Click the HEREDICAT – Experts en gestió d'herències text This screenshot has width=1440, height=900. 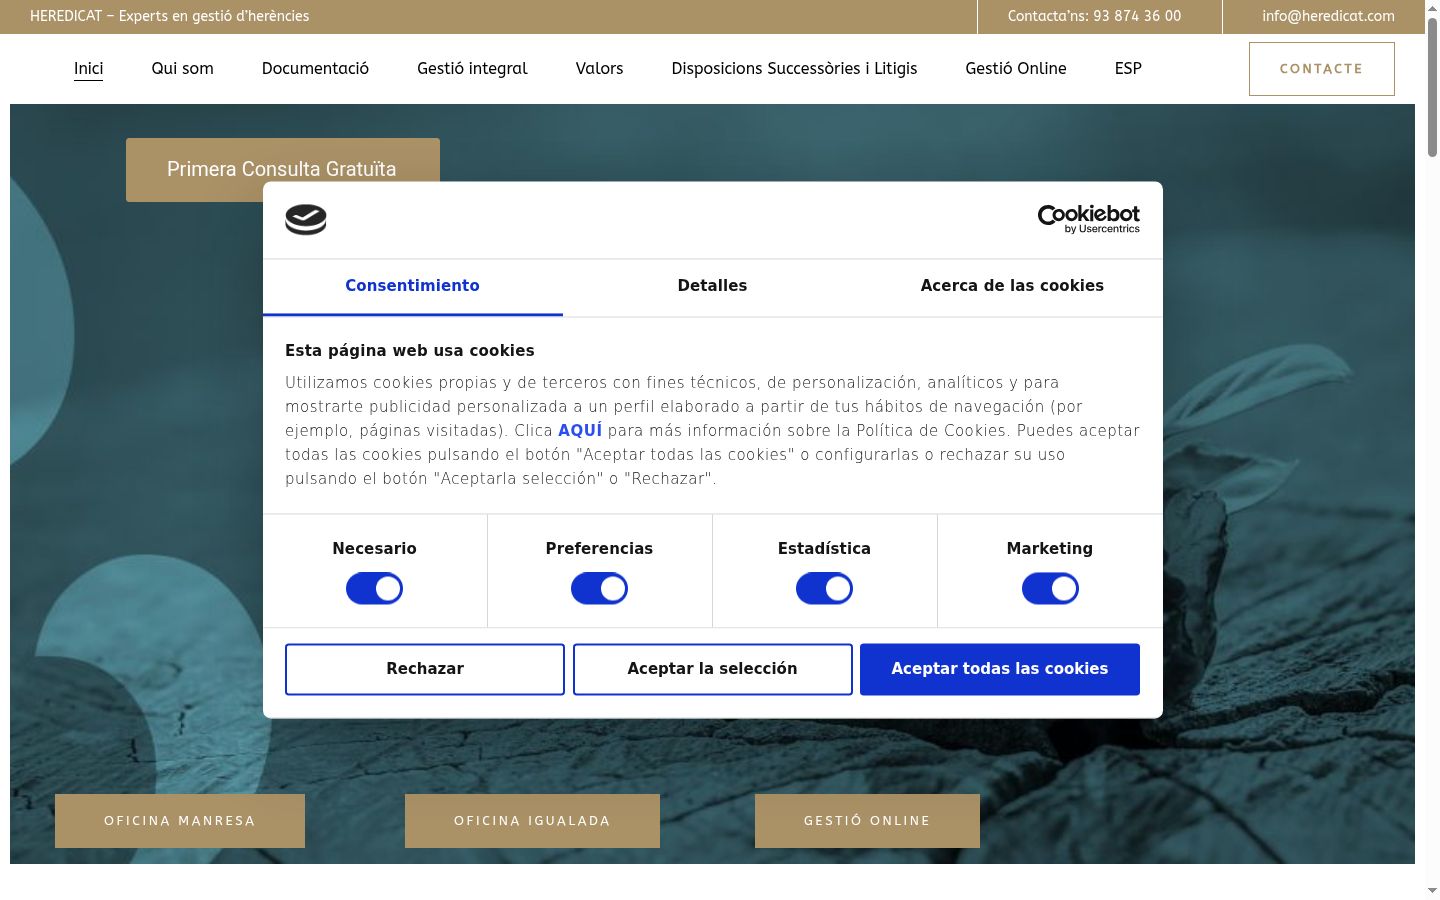[x=169, y=16]
